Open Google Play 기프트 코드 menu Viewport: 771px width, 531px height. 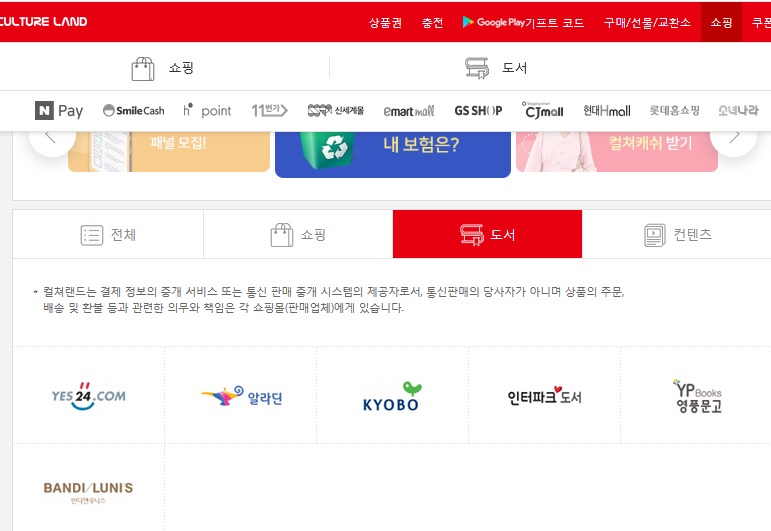point(523,23)
